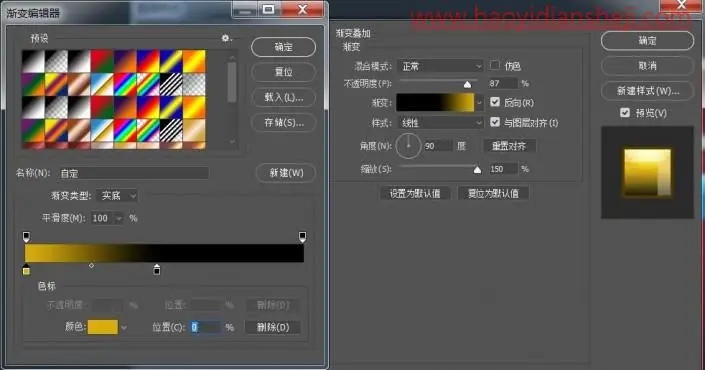Click 平滑度 value field showing 100
This screenshot has width=705, height=370.
[102, 218]
